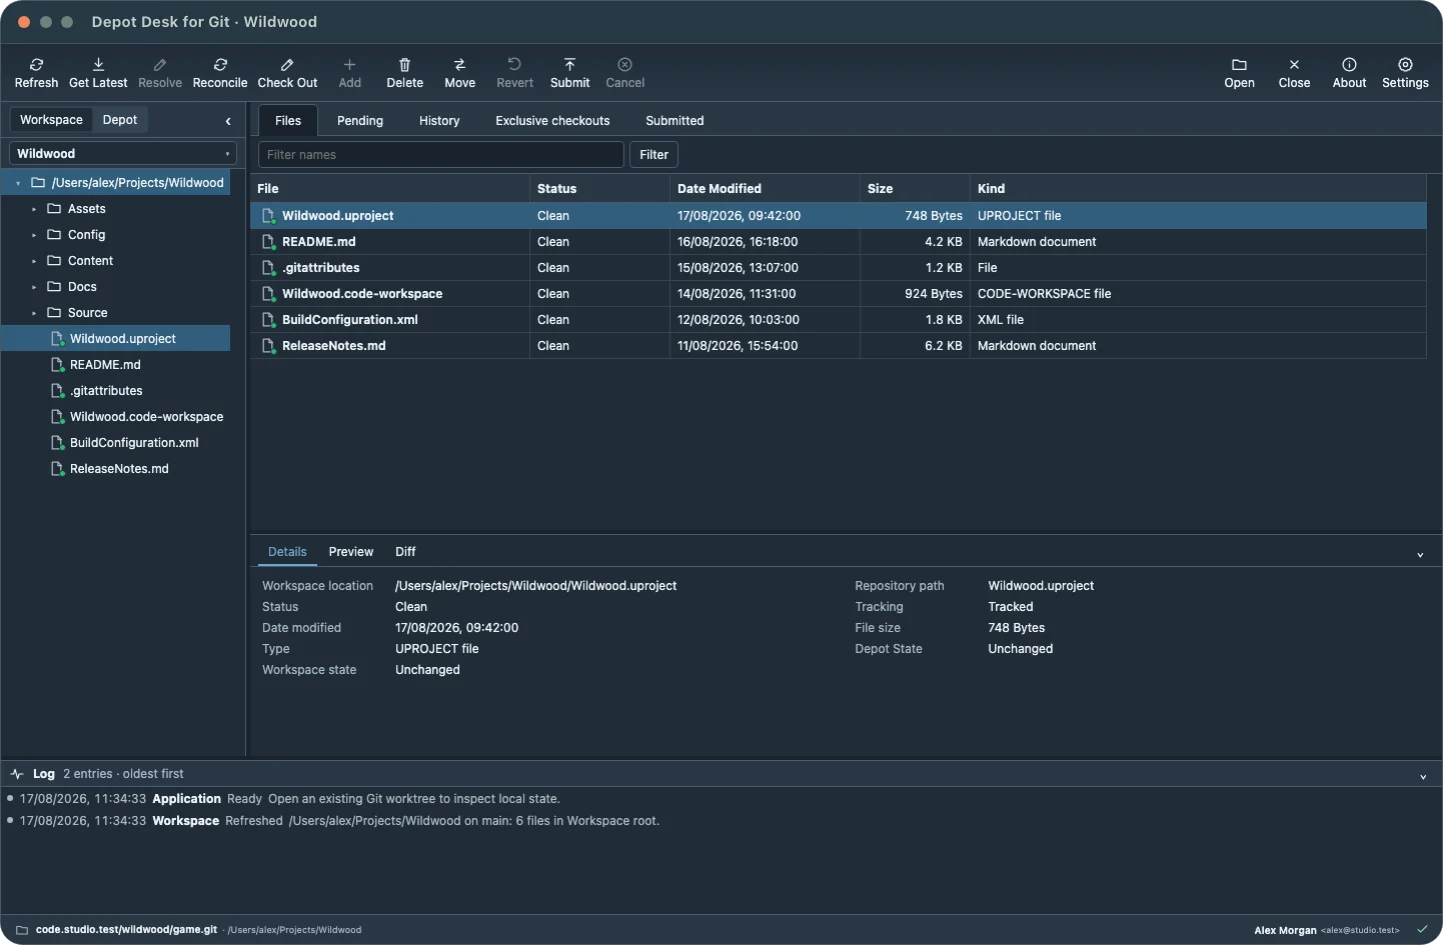Expand the Config folder arrow
The height and width of the screenshot is (947, 1443).
(34, 235)
